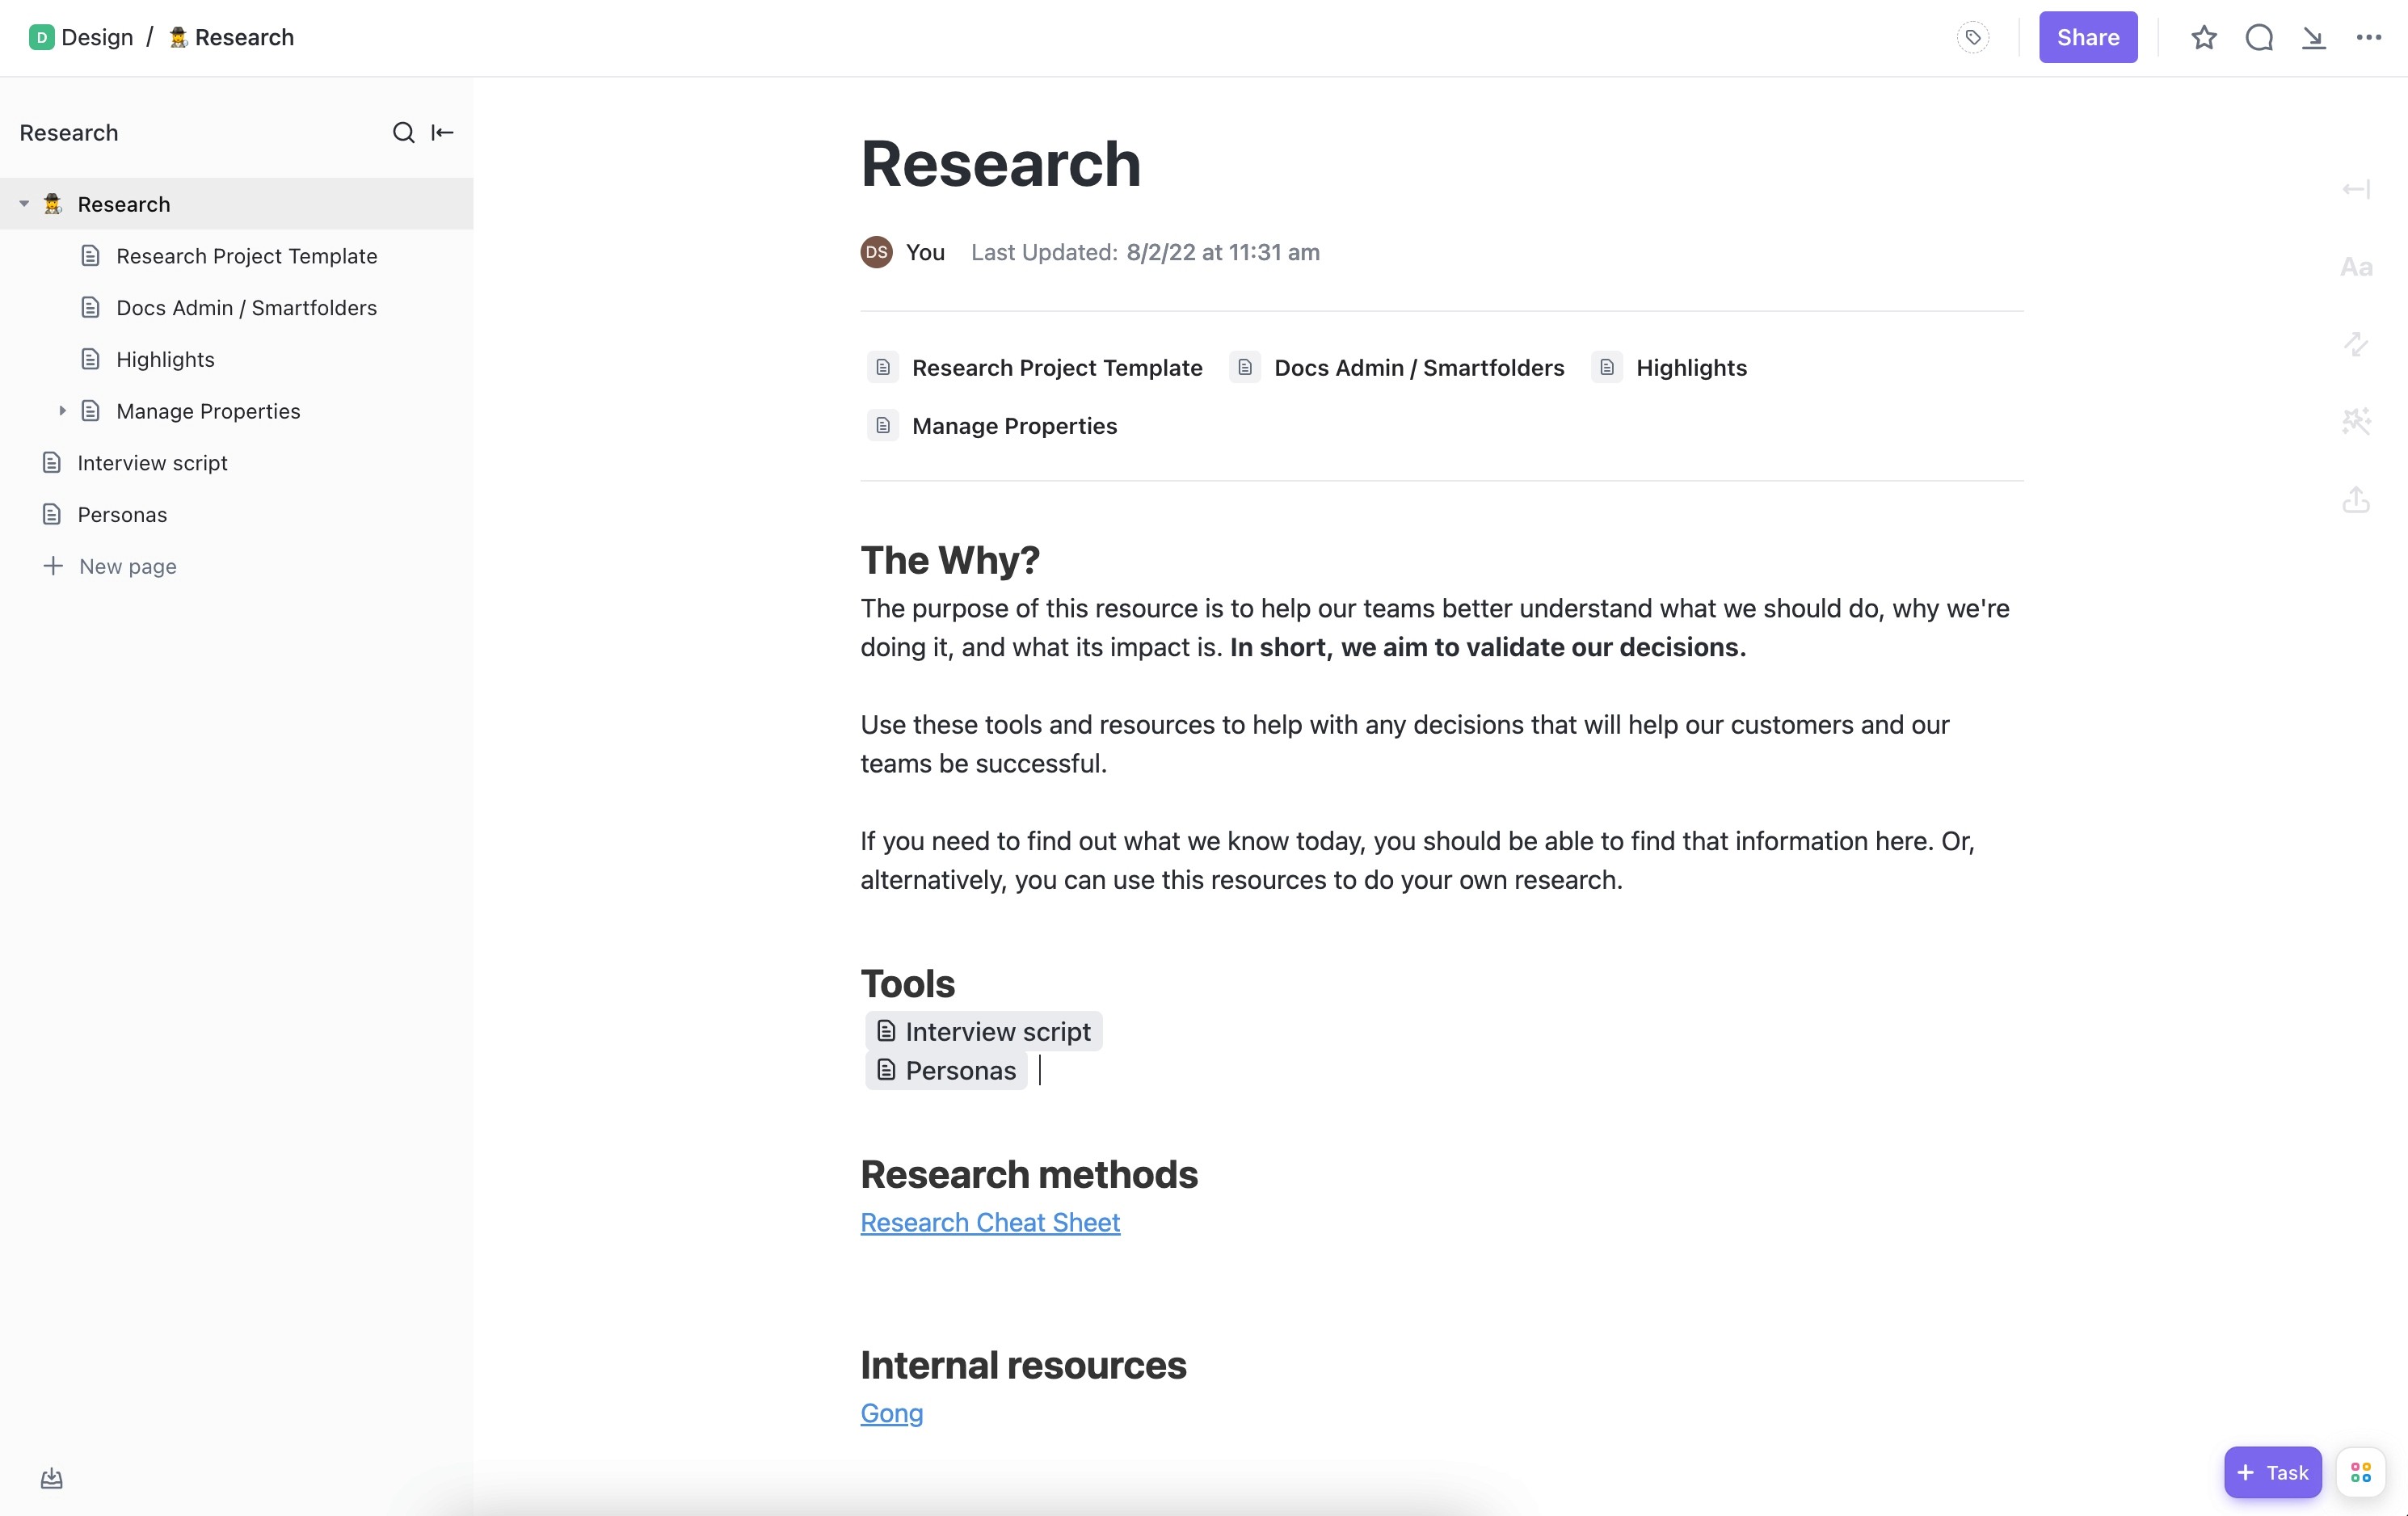
Task: Click the search icon in sidebar
Action: (x=403, y=133)
